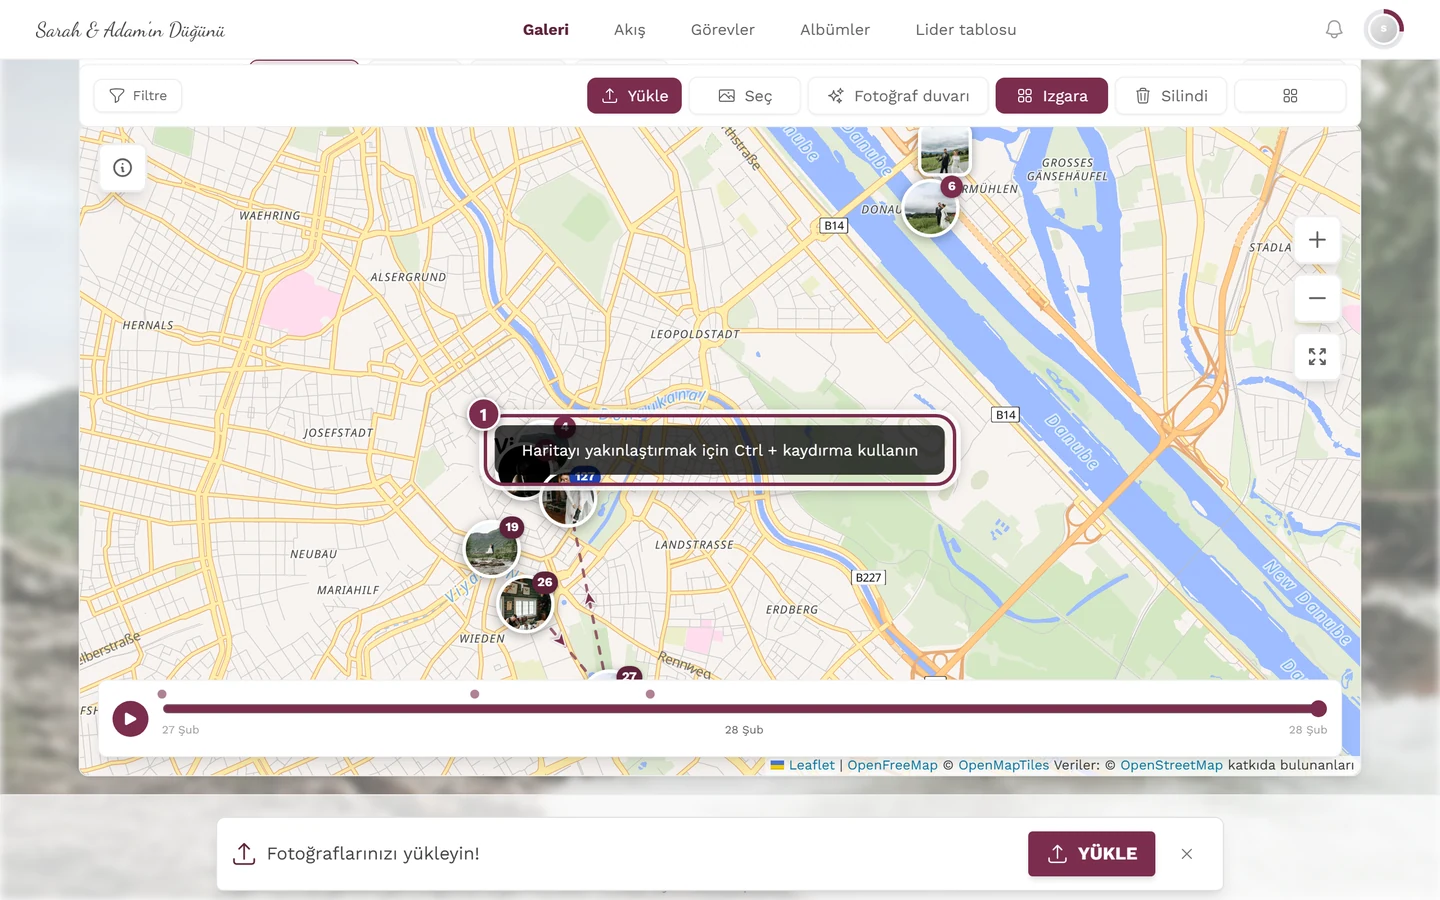Open the Akış tab
The image size is (1440, 900).
(630, 30)
